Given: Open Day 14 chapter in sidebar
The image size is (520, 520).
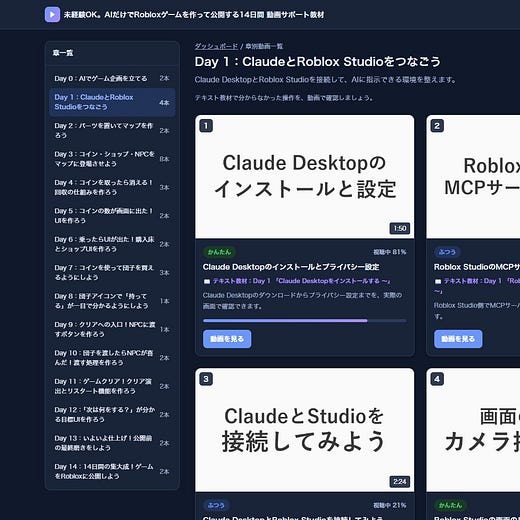Looking at the screenshot, I should 112,471.
